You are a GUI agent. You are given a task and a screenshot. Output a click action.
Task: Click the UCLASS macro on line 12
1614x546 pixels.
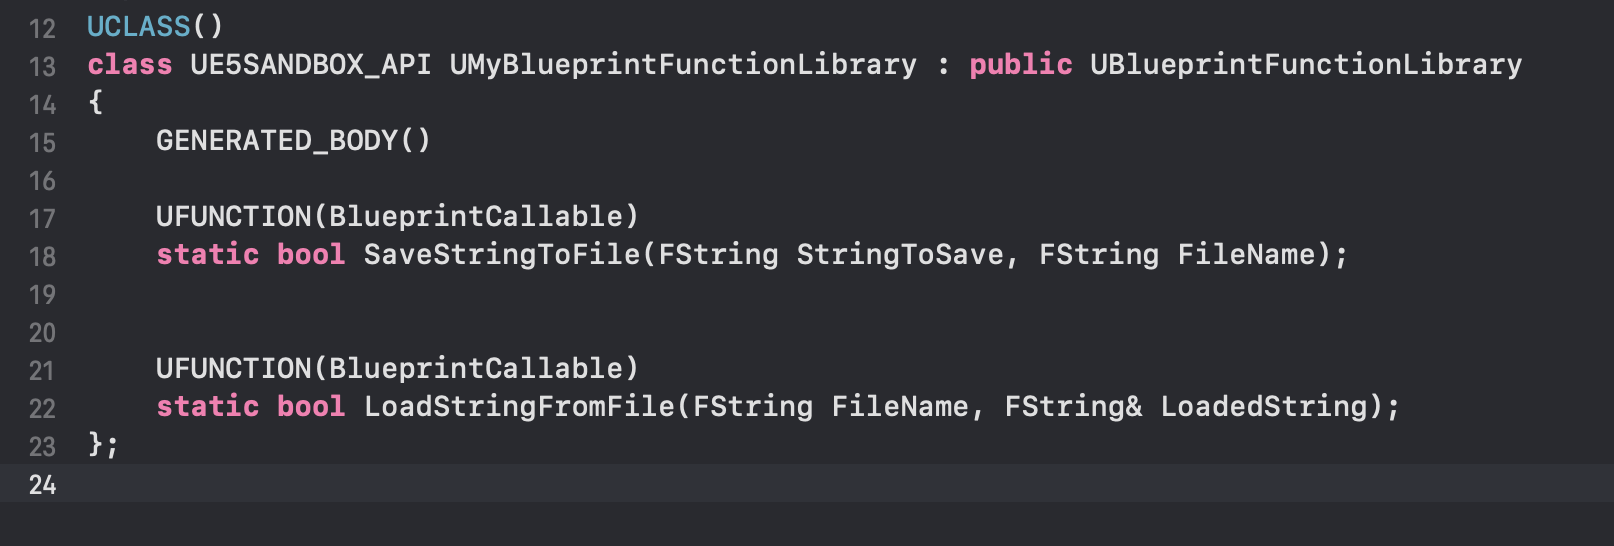point(138,27)
